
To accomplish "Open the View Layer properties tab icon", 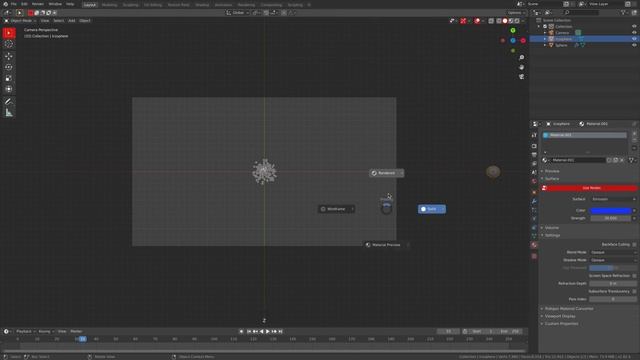I will click(x=534, y=163).
